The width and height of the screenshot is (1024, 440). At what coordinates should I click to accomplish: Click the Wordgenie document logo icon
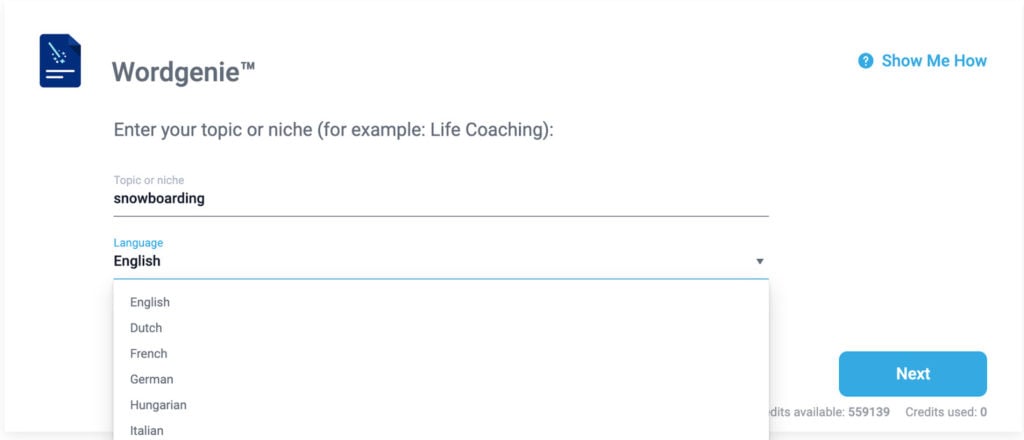coord(60,61)
